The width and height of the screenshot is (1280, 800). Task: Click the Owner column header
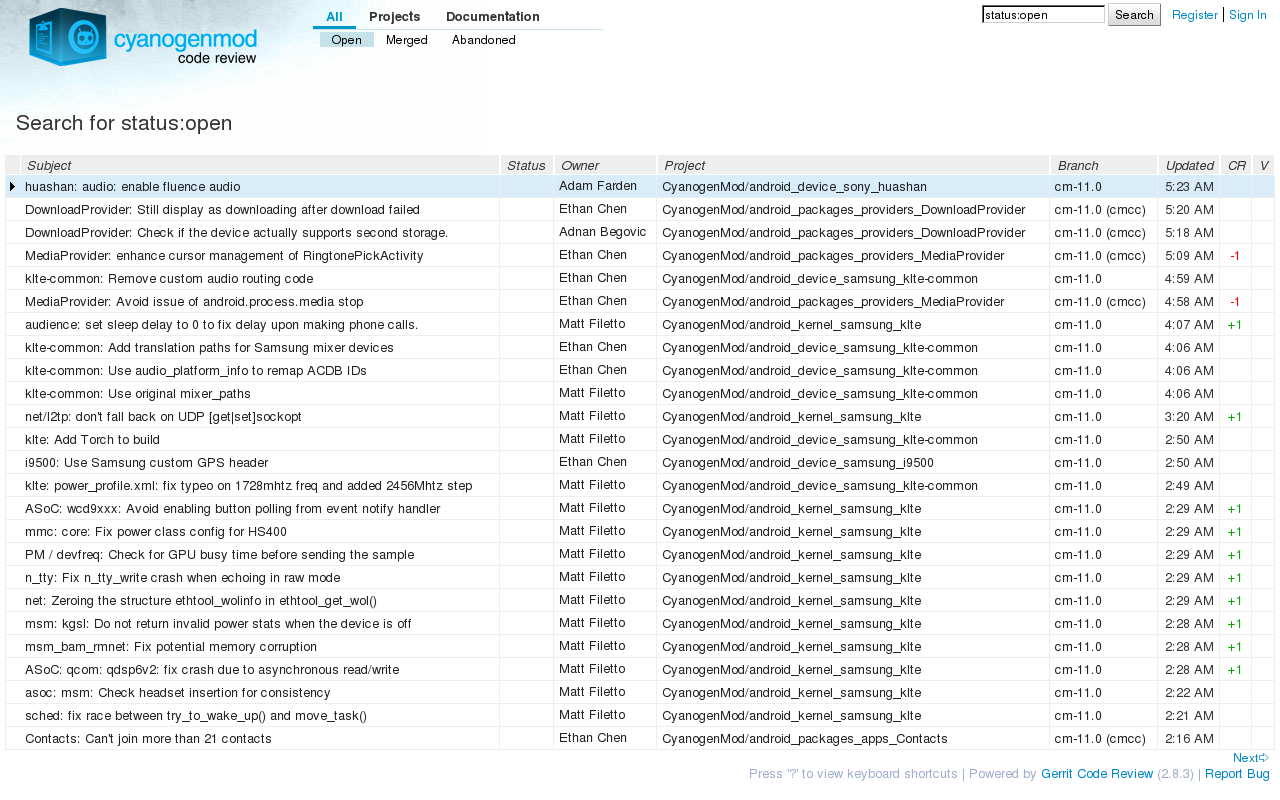[x=605, y=165]
